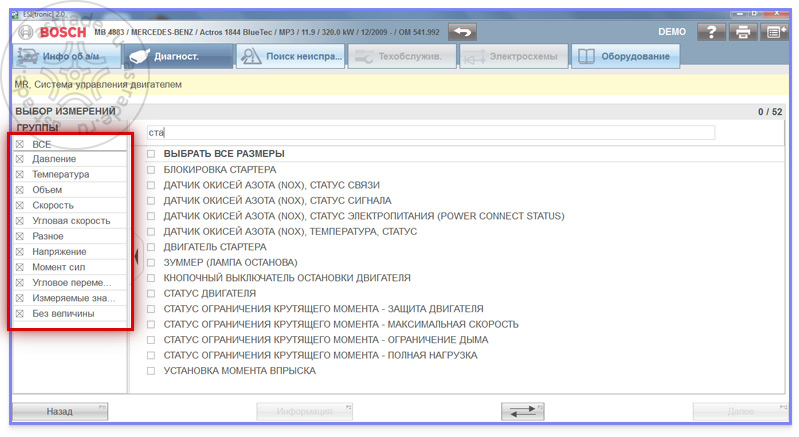Check СТАТУС ДВИГАТЕЛЯ checkbox
Screen dimensions: 799x437
151,293
